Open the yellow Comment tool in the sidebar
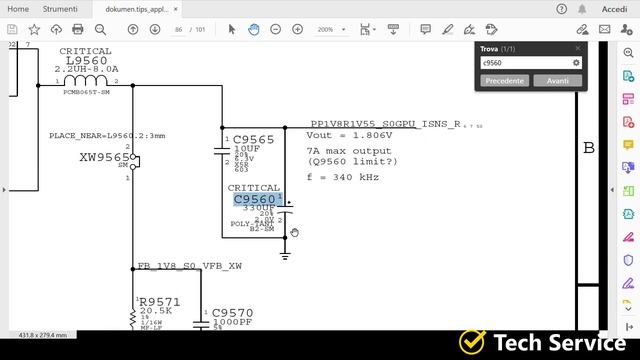 pyautogui.click(x=628, y=144)
